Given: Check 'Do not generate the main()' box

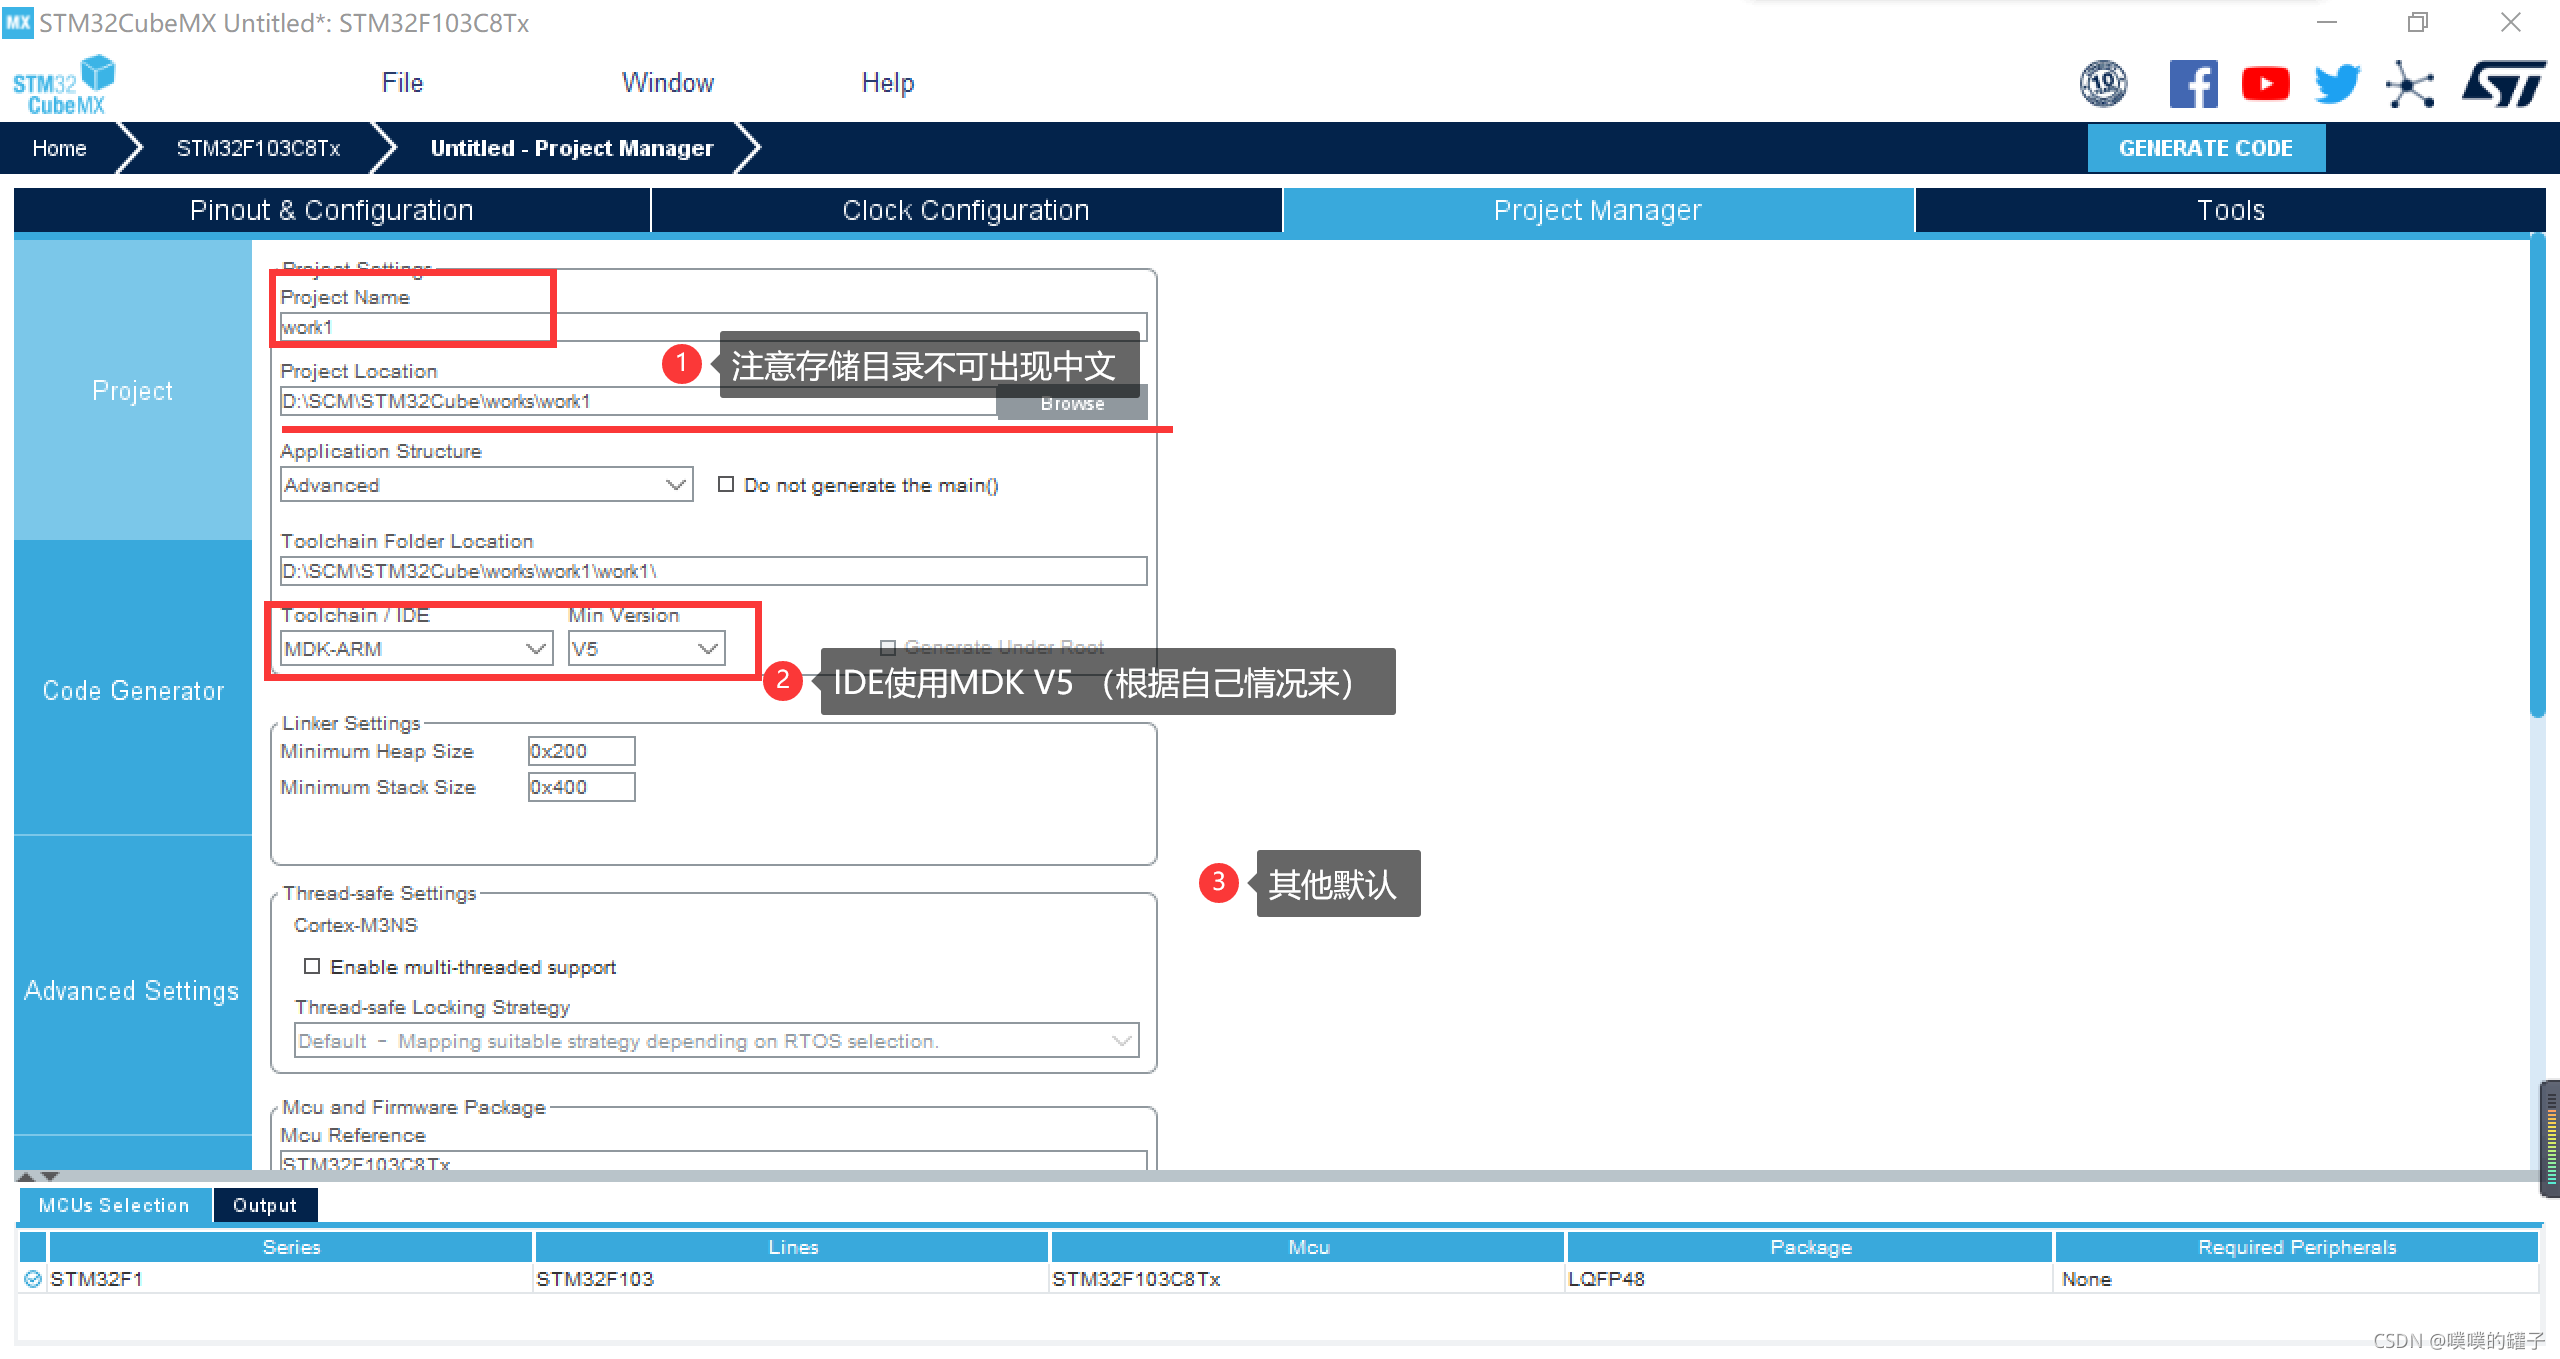Looking at the screenshot, I should tap(726, 485).
